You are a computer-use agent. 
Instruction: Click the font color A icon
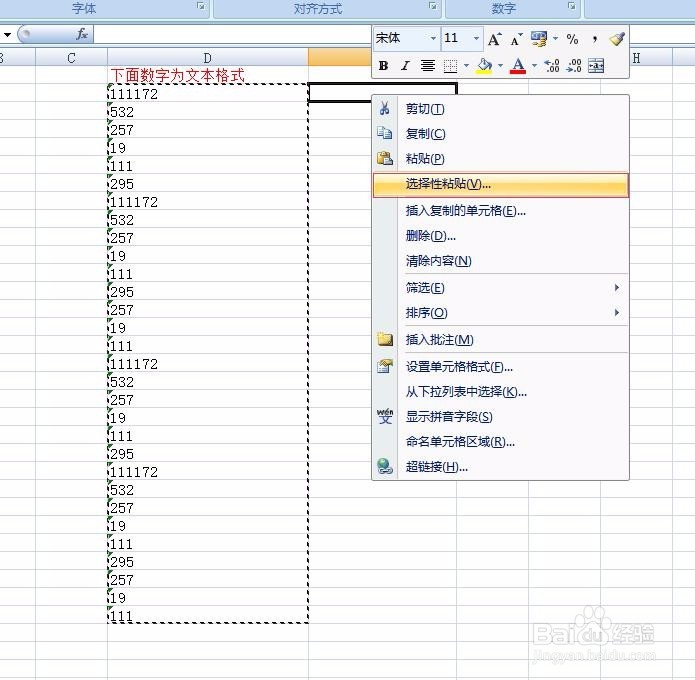pos(518,66)
